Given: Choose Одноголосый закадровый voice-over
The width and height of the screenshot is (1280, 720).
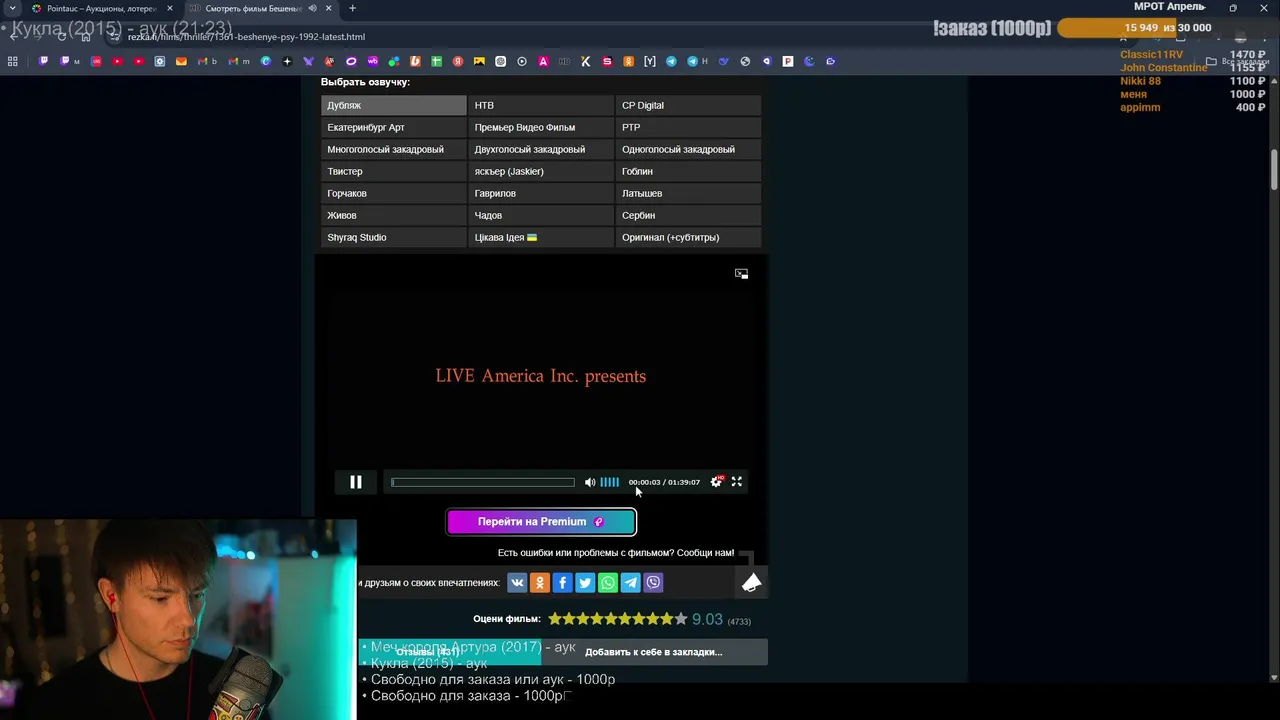Looking at the screenshot, I should [688, 149].
